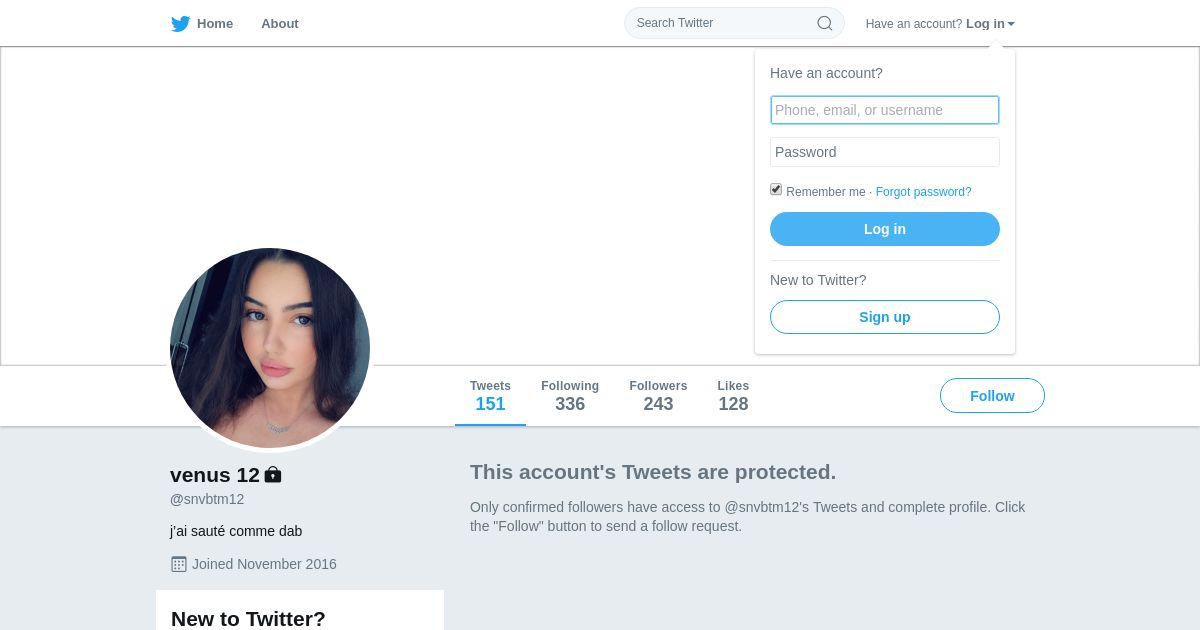The width and height of the screenshot is (1200, 630).
Task: Focus the Password field
Action: click(x=885, y=152)
